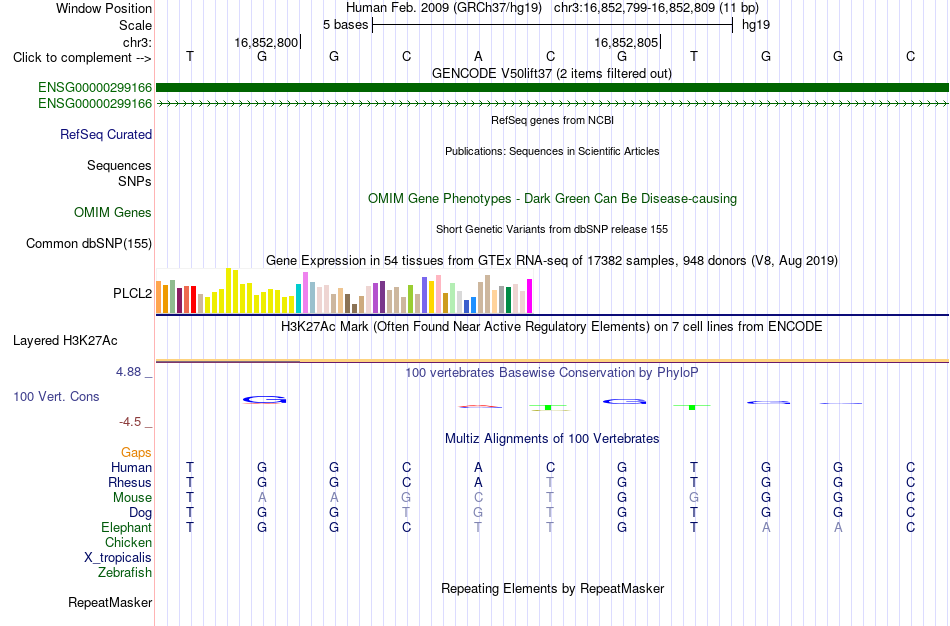Image resolution: width=950 pixels, height=626 pixels.
Task: Click the -4.5 lower conservation scale value
Action: click(130, 422)
